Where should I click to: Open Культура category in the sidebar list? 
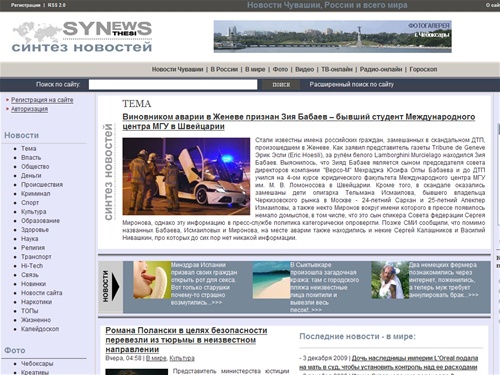click(x=34, y=211)
